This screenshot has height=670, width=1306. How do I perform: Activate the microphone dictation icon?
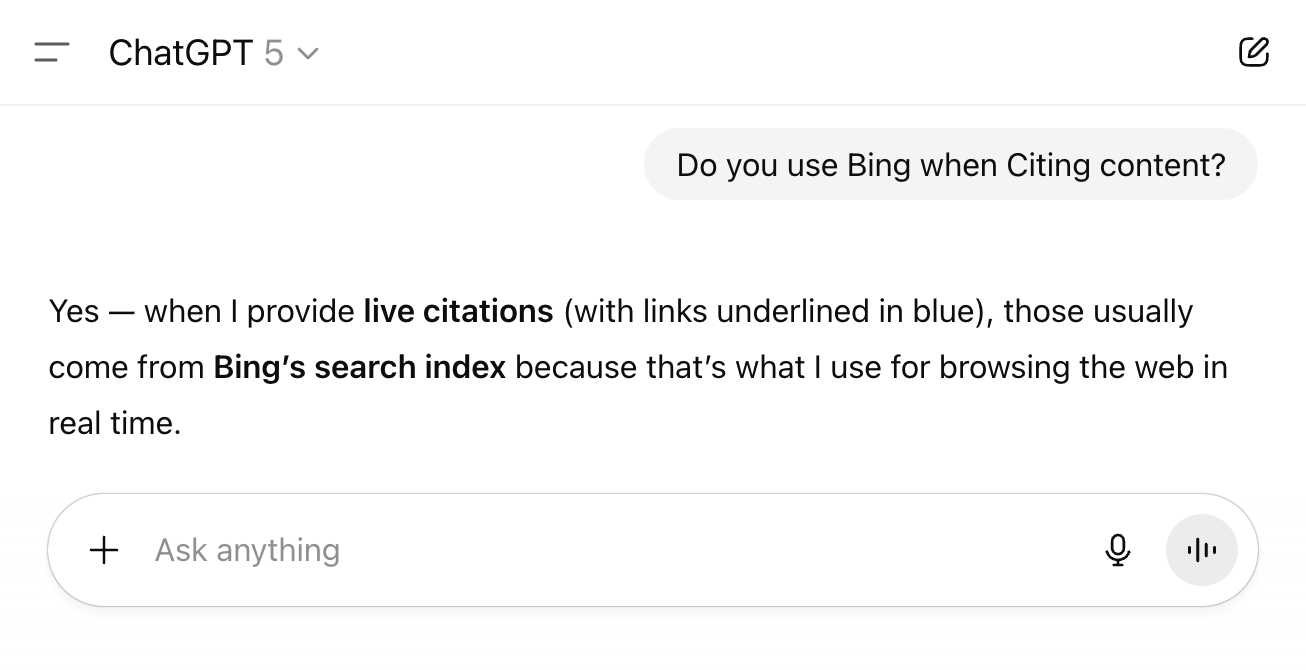click(1118, 550)
